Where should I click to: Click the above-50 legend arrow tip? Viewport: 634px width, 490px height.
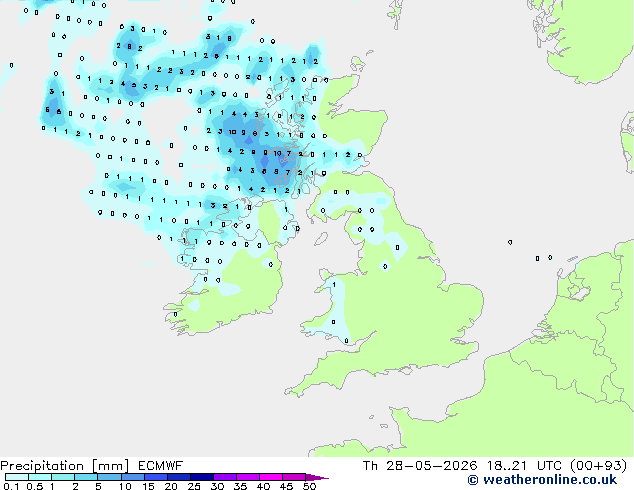(318, 477)
